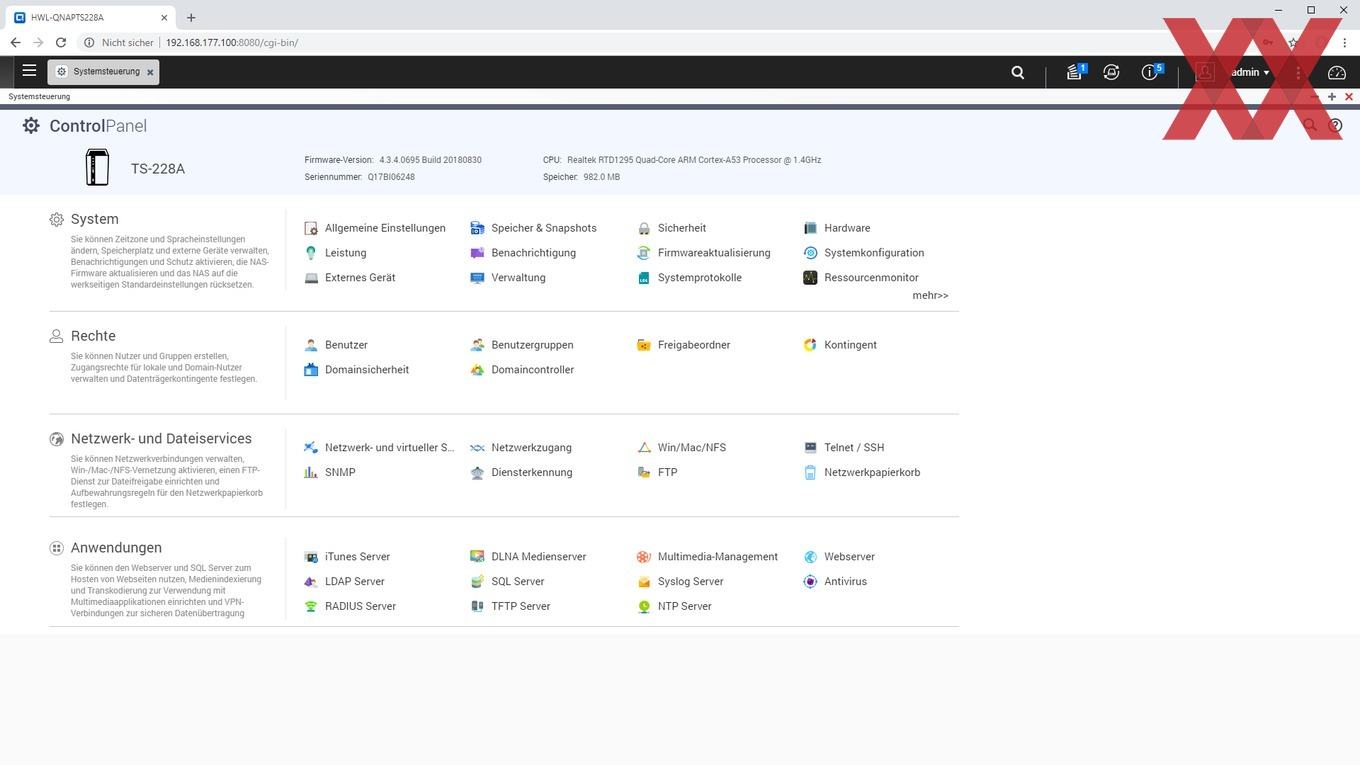1360x765 pixels.
Task: Open Antivirus settings icon
Action: tap(810, 582)
